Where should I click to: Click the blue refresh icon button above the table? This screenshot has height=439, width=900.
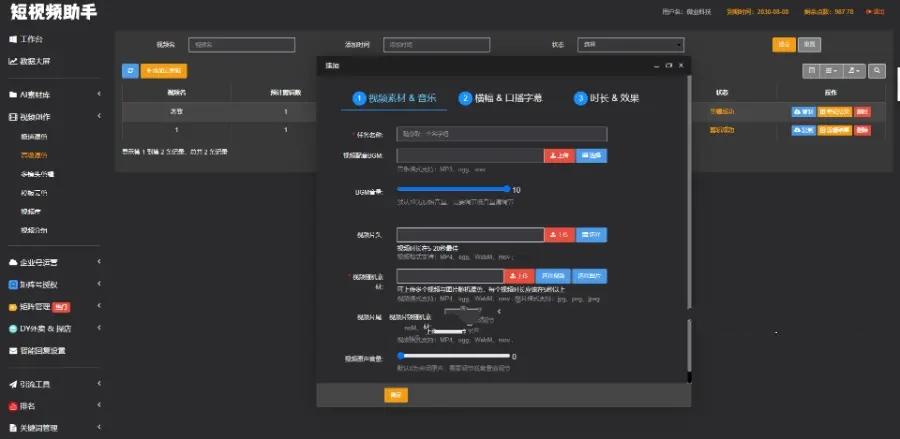click(x=130, y=71)
